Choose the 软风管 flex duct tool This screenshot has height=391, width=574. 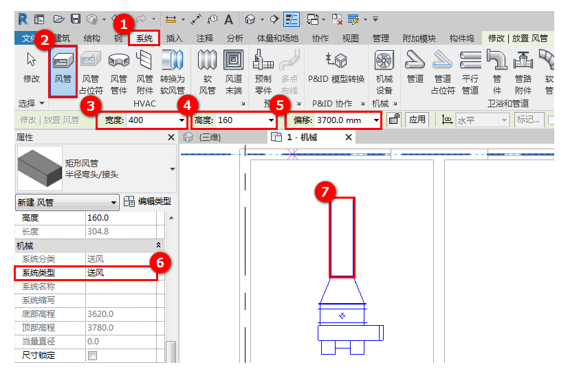[207, 71]
